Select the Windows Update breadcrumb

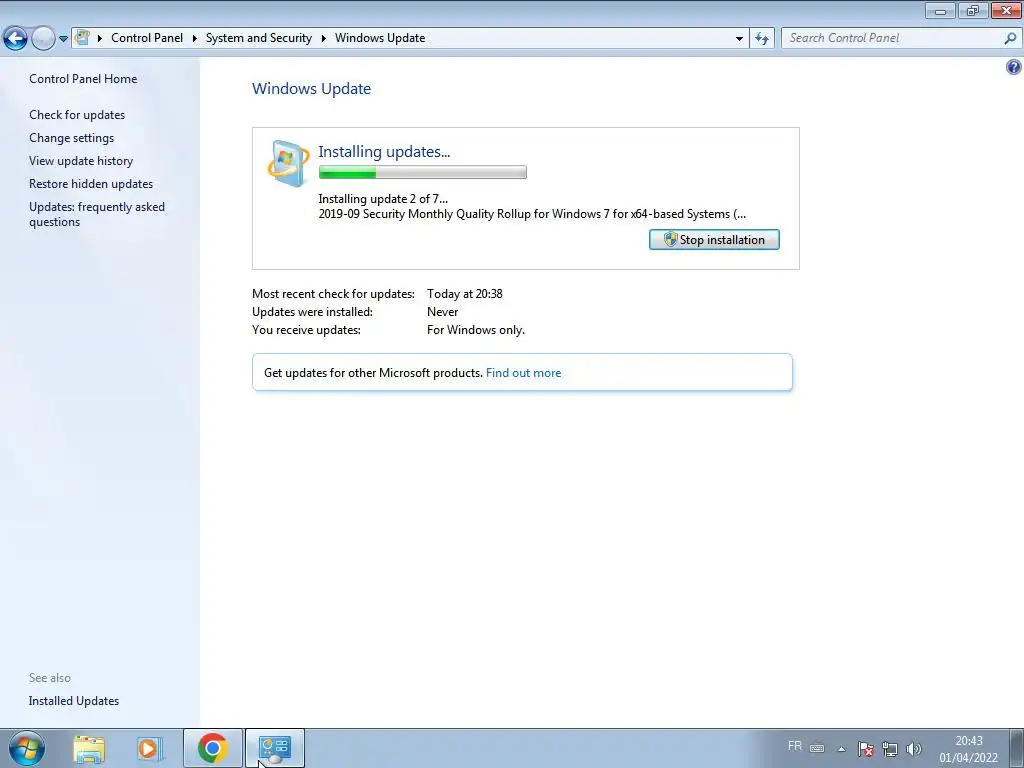pos(380,38)
